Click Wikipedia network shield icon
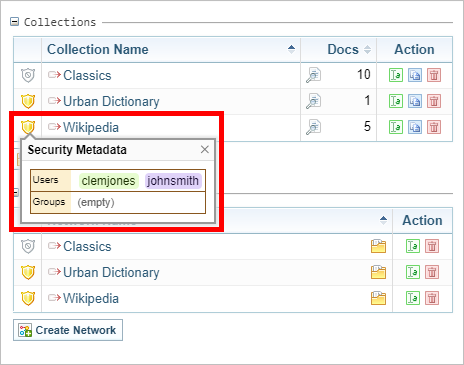Screen dimensions: 464x365 pyautogui.click(x=28, y=298)
